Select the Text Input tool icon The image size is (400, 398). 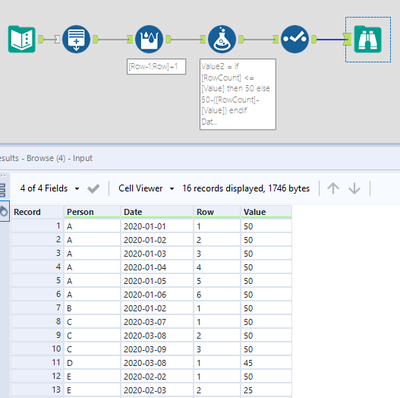click(x=22, y=39)
